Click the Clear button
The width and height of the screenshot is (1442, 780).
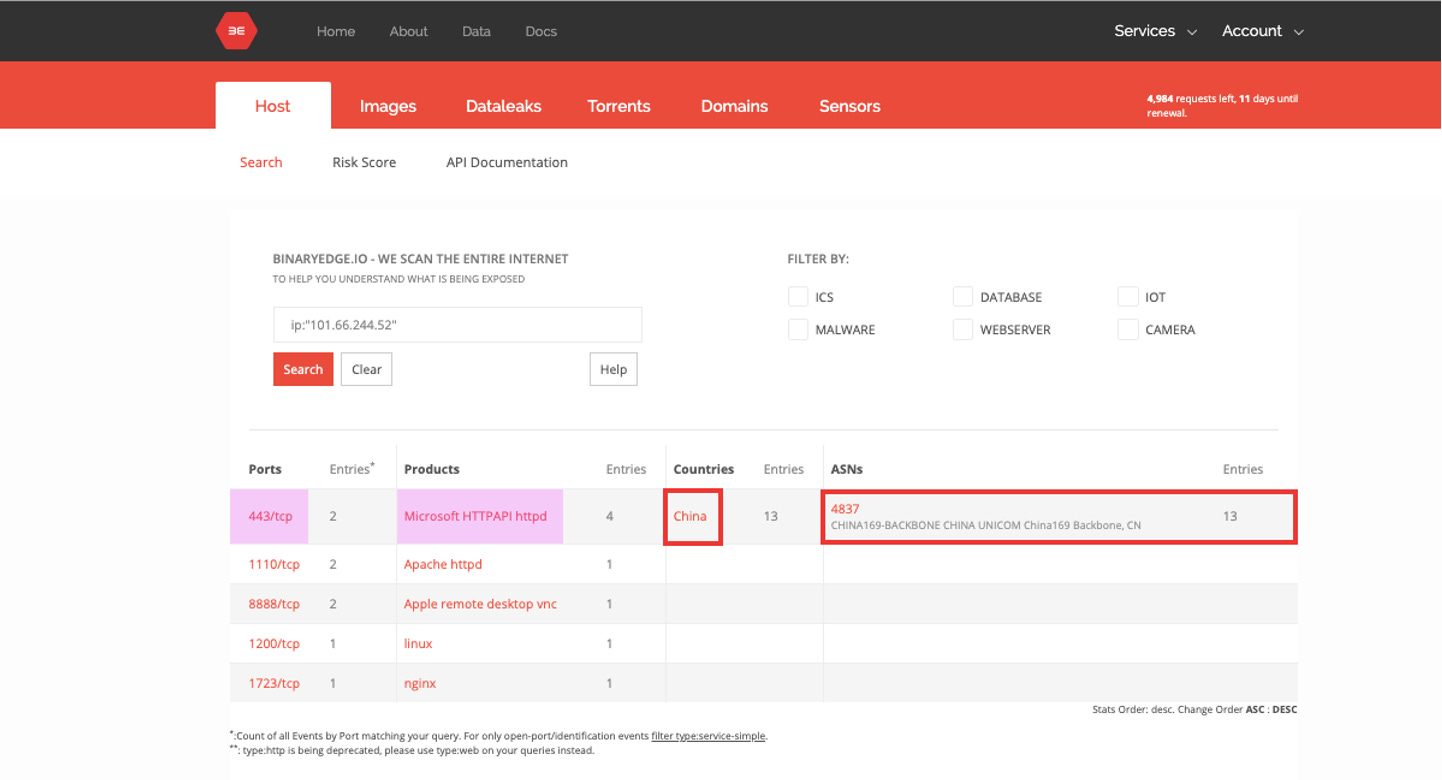pos(367,369)
